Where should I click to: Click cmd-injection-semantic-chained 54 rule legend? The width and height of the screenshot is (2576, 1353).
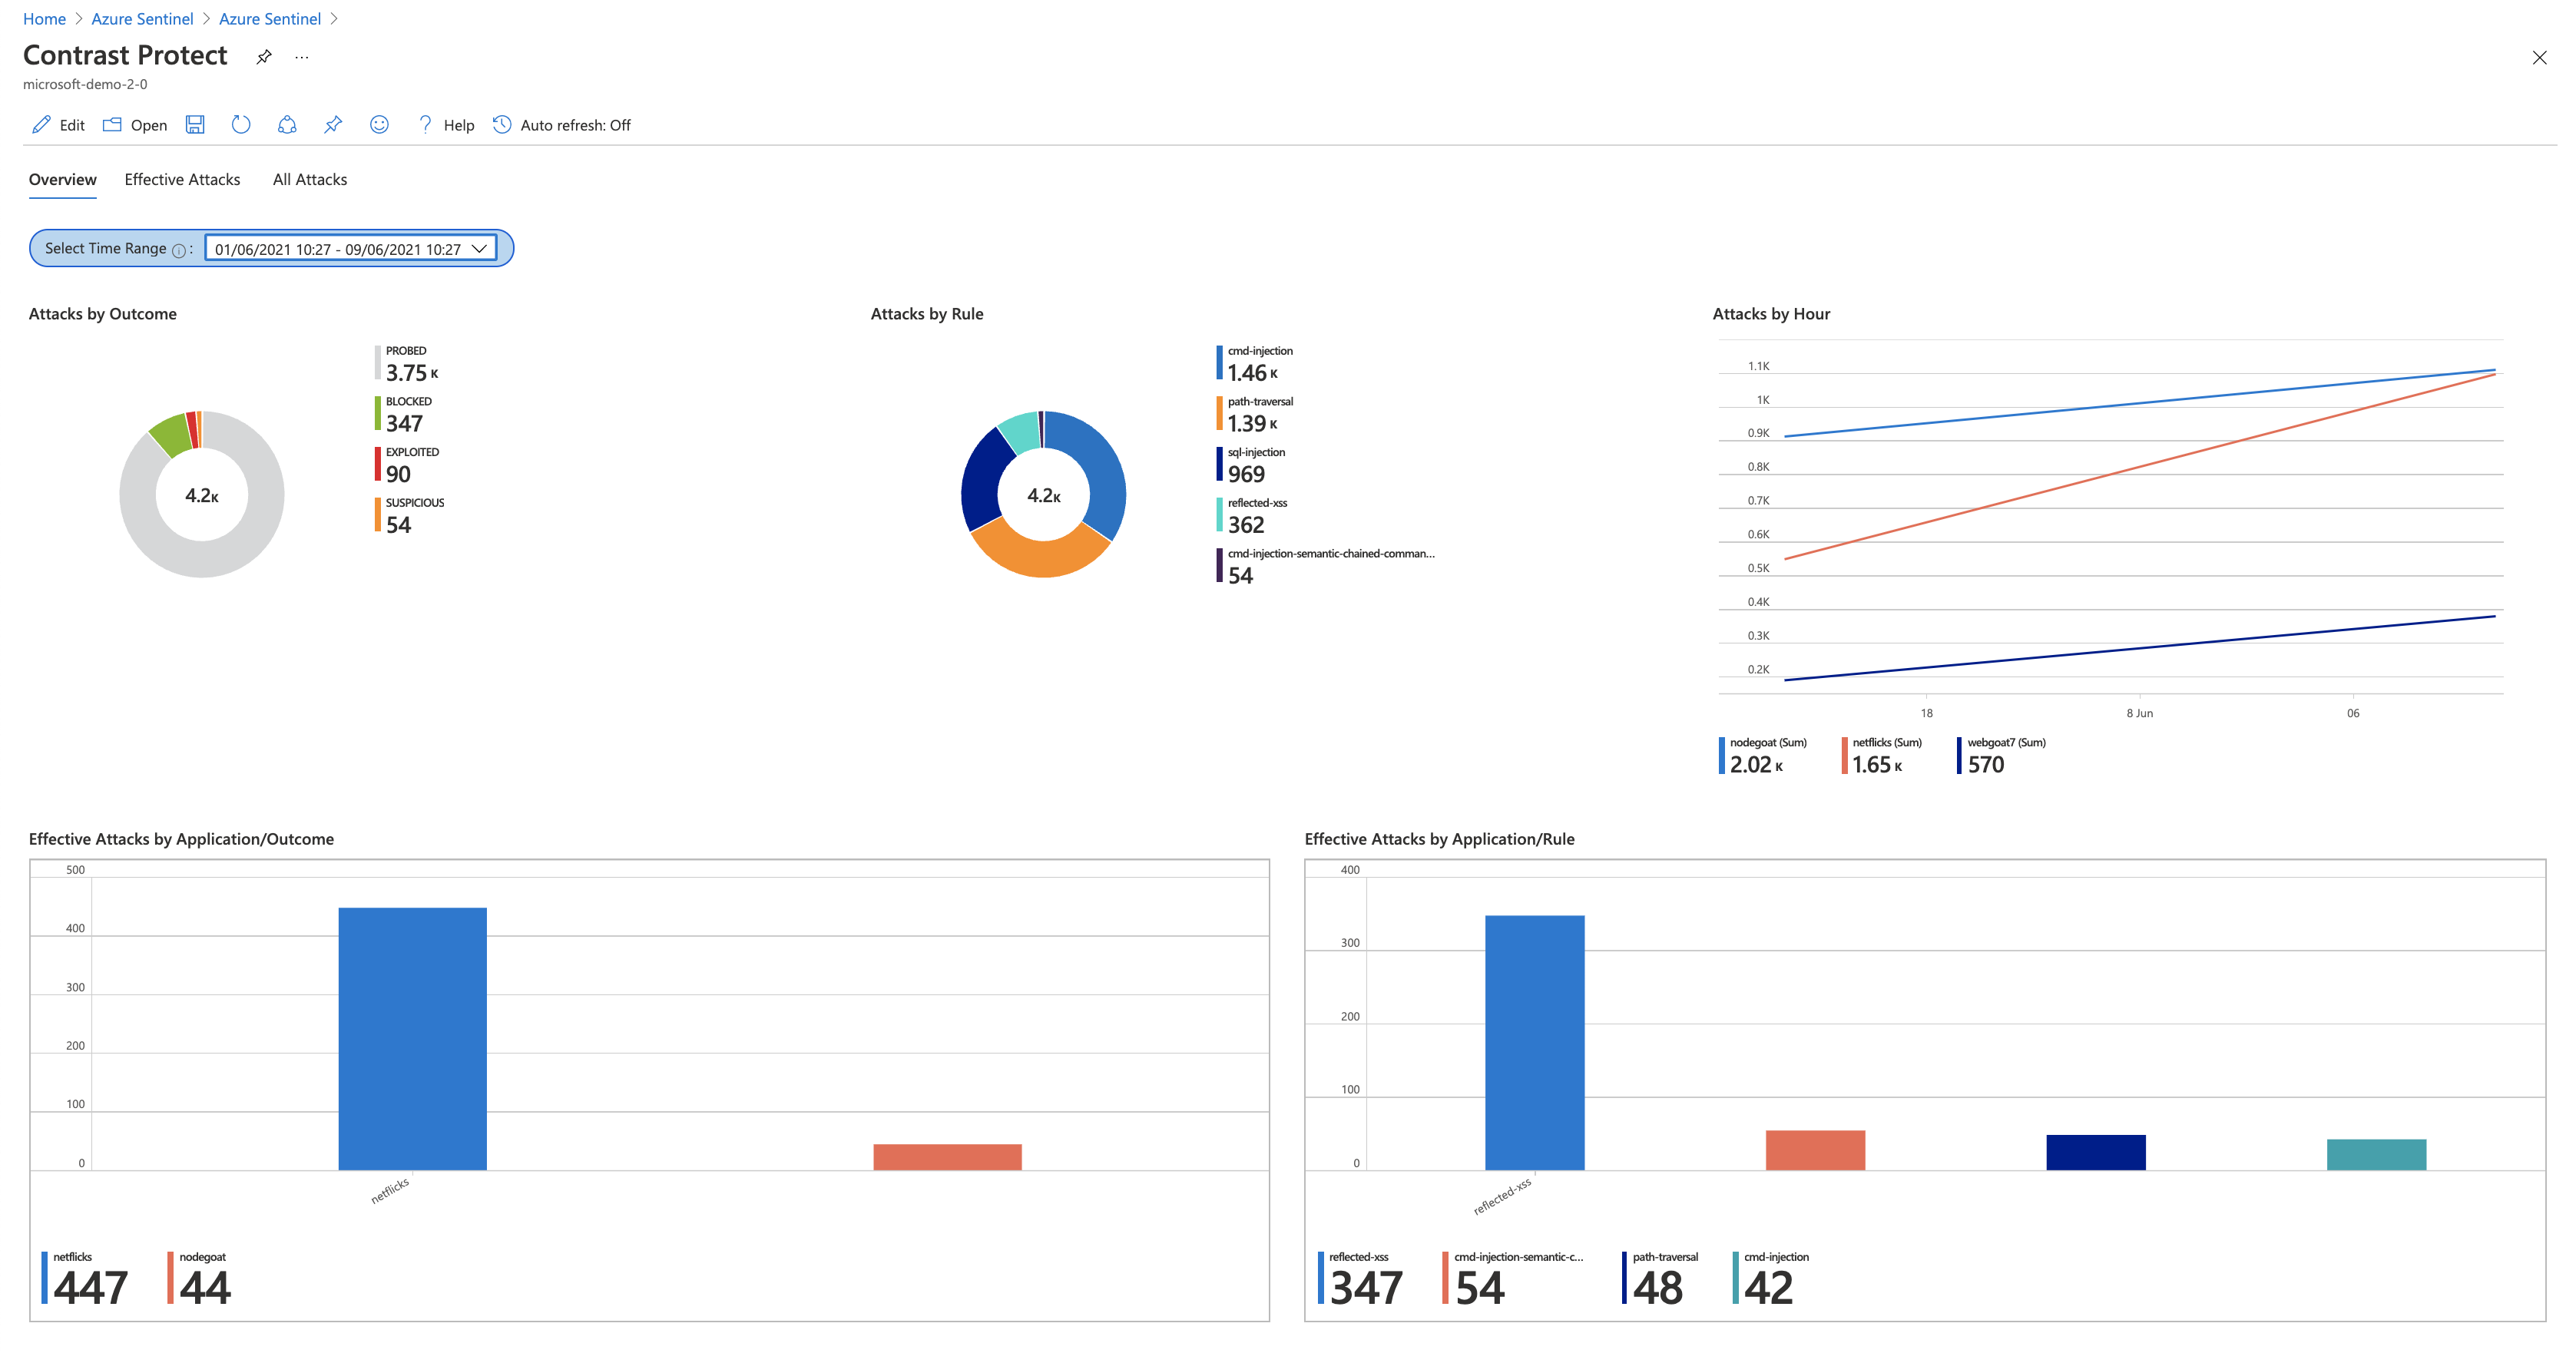1326,567
